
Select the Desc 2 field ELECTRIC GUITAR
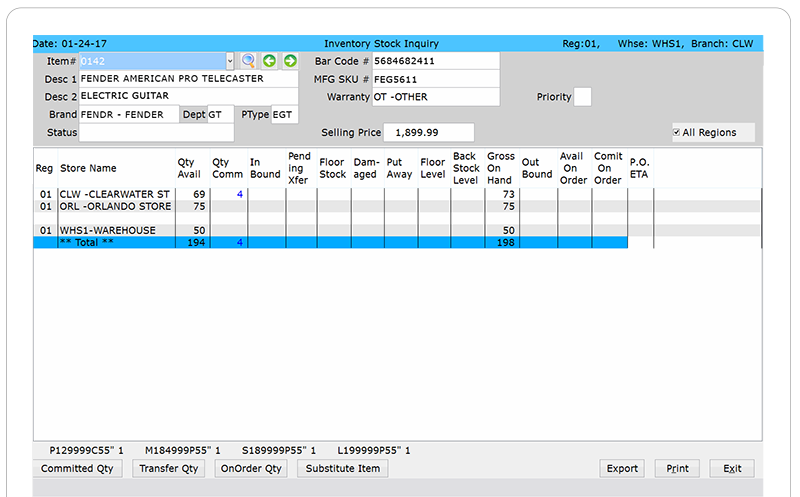[189, 96]
